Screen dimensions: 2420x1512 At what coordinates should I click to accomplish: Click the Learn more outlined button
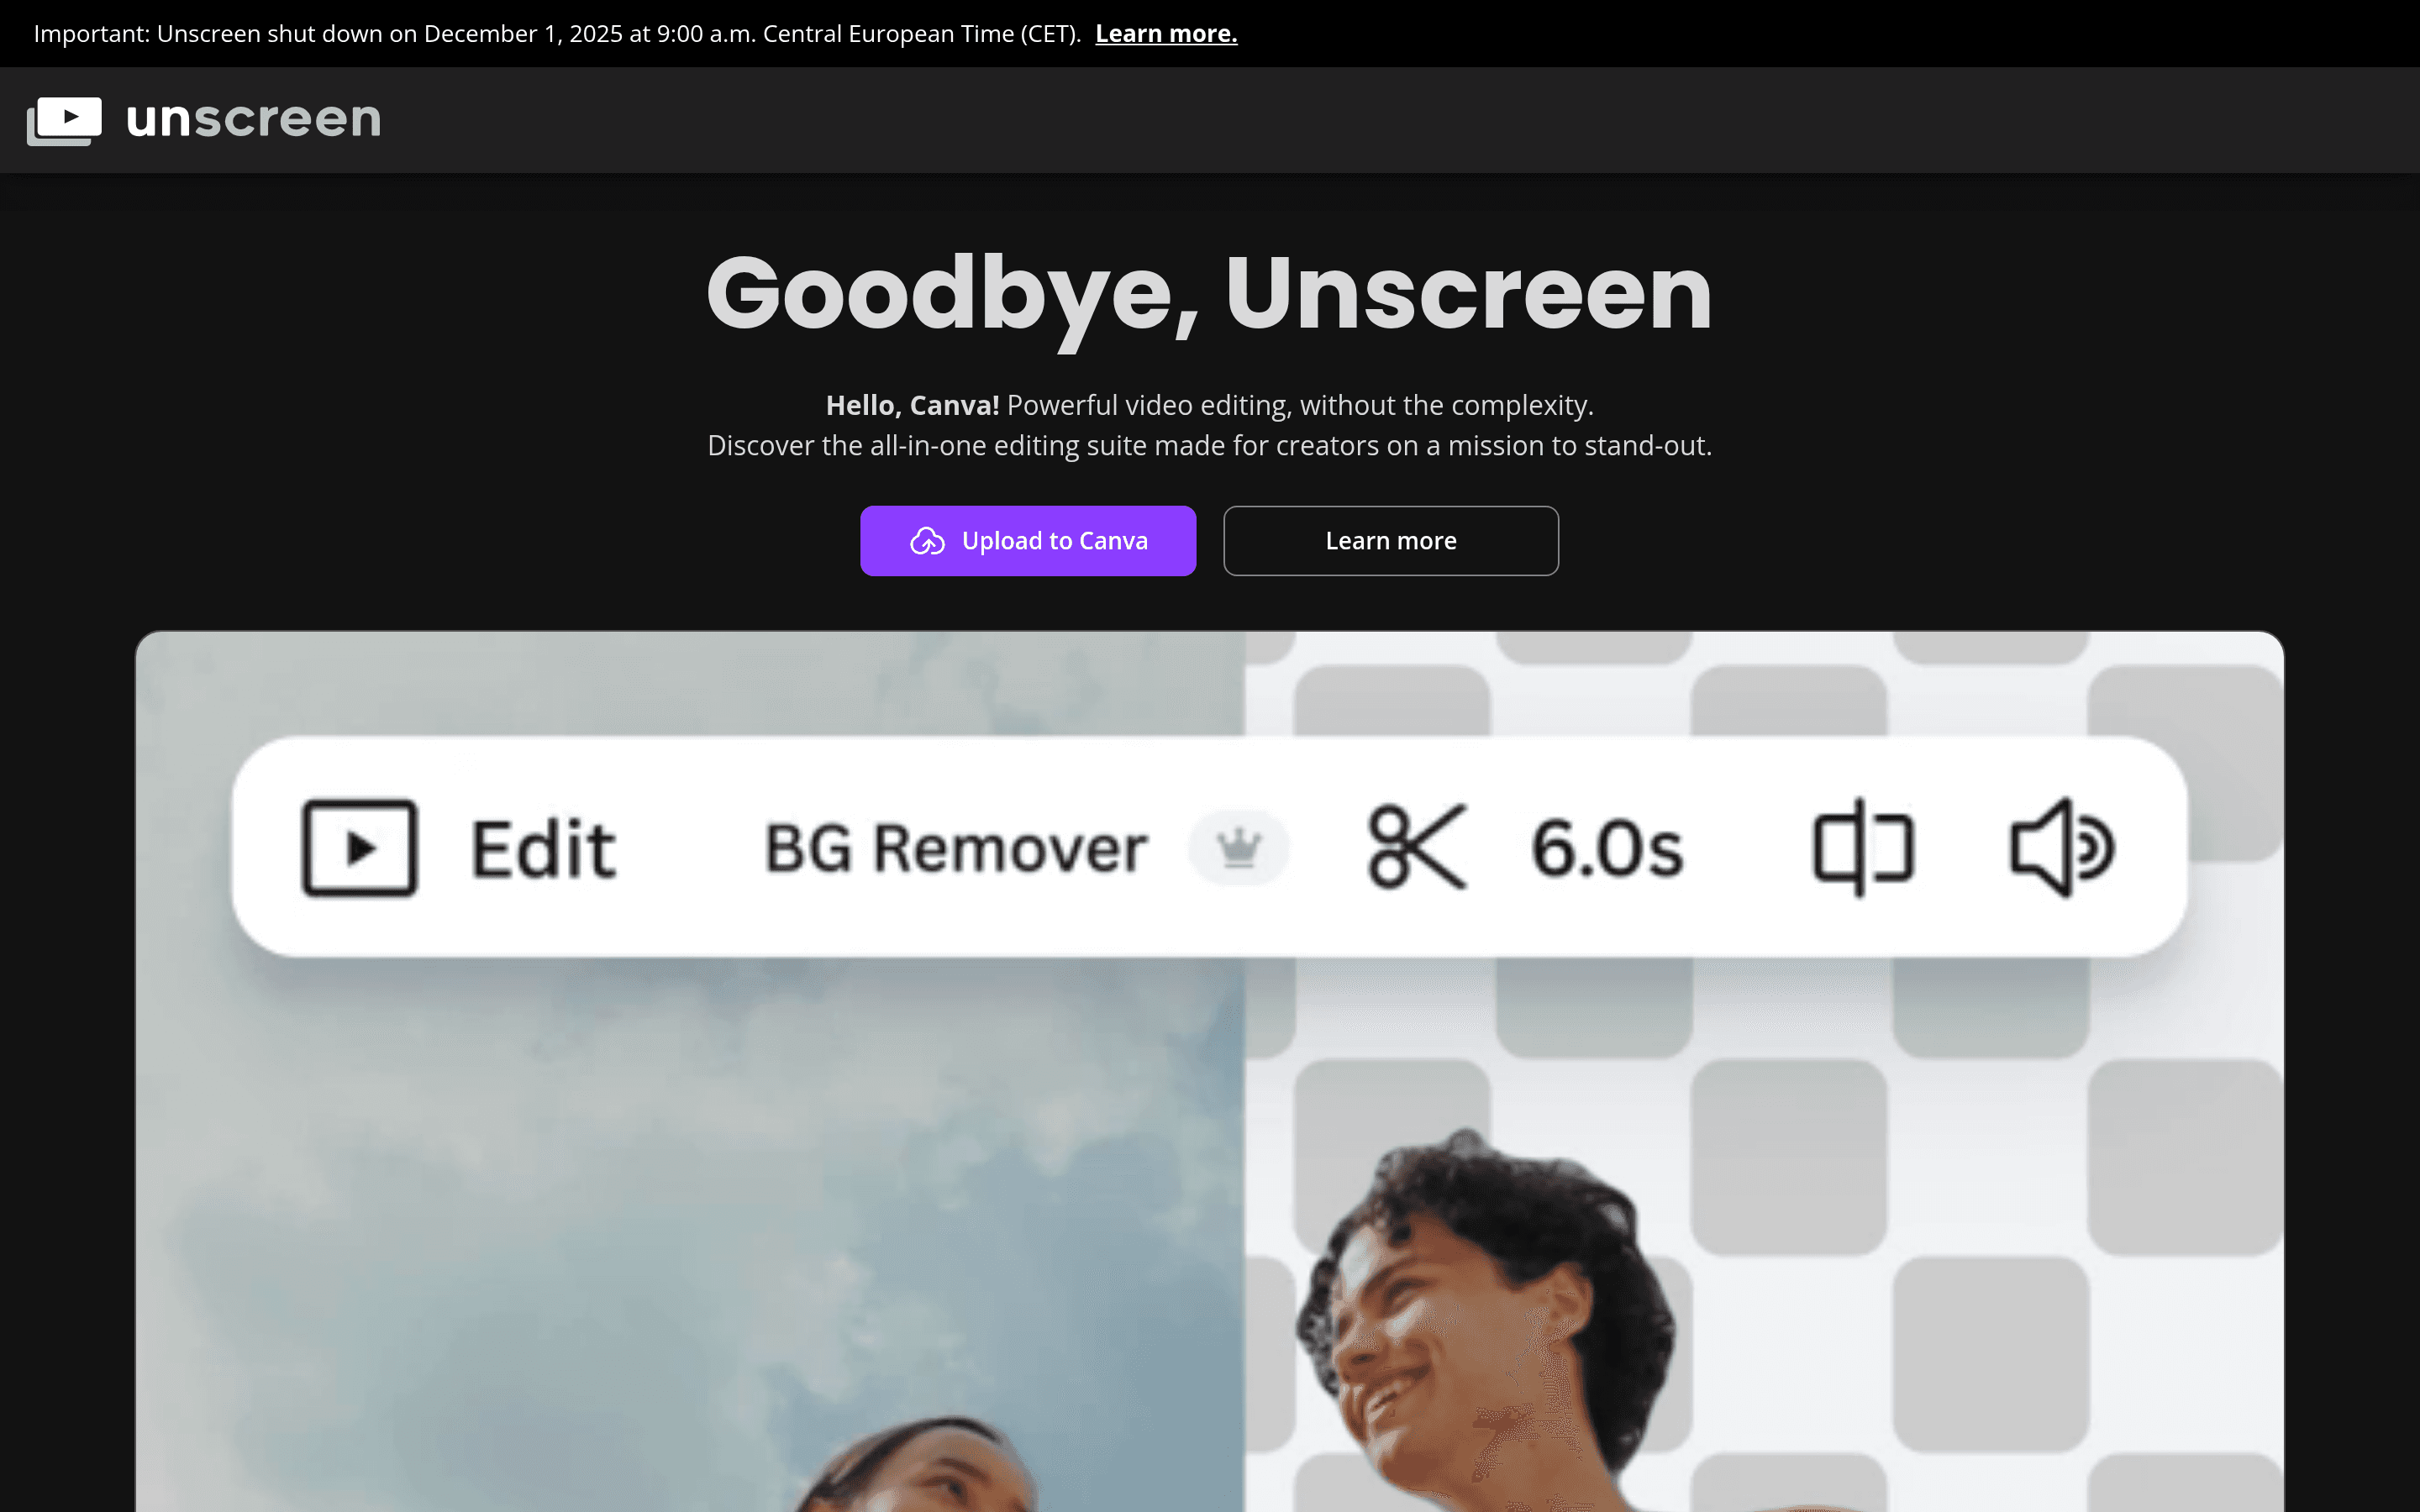(1390, 540)
